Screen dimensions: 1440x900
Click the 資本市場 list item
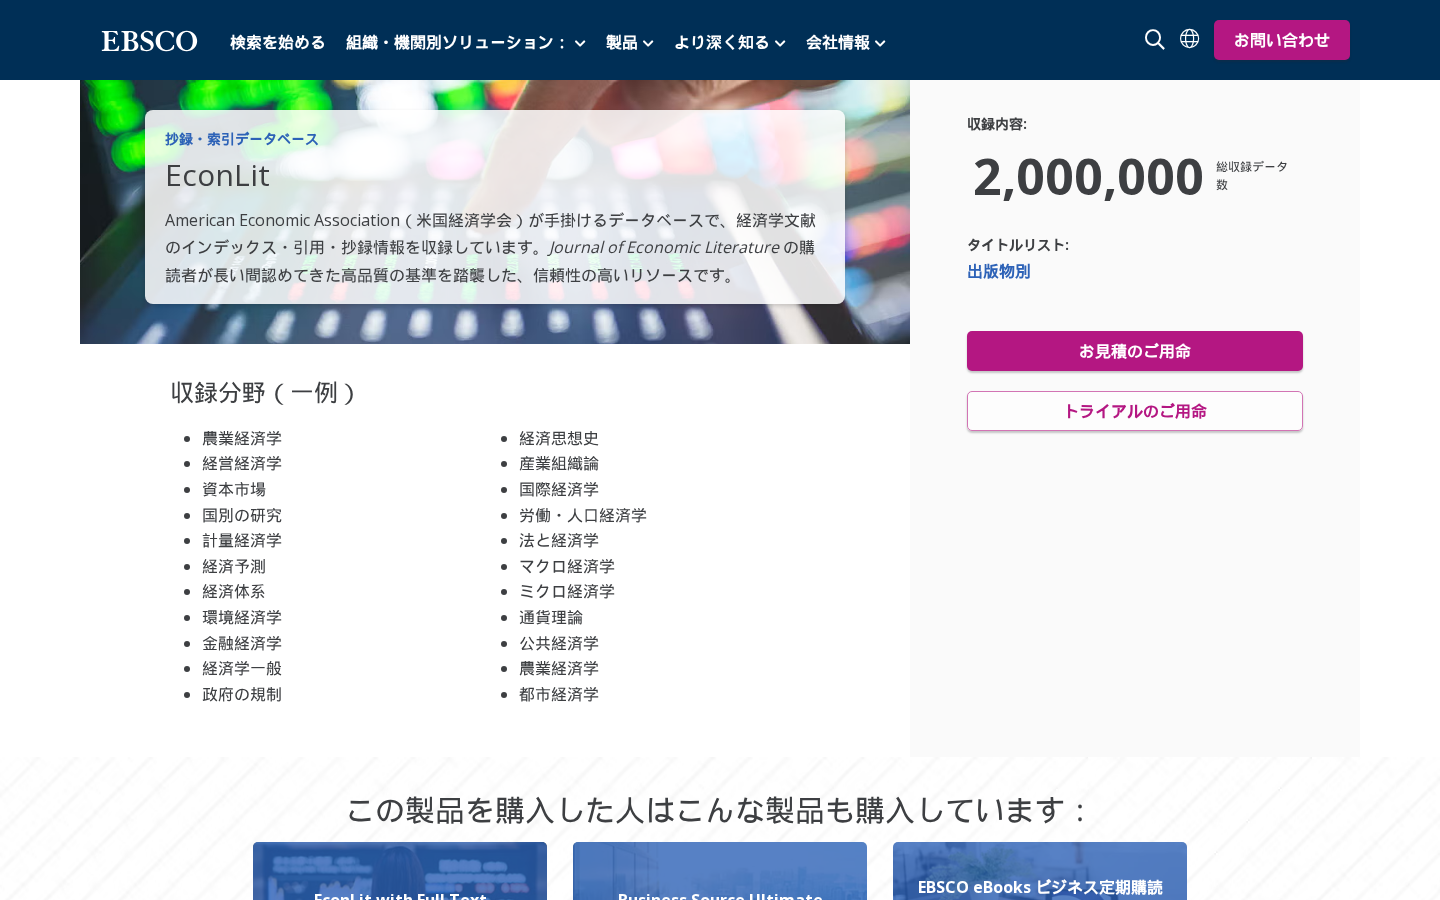click(234, 489)
